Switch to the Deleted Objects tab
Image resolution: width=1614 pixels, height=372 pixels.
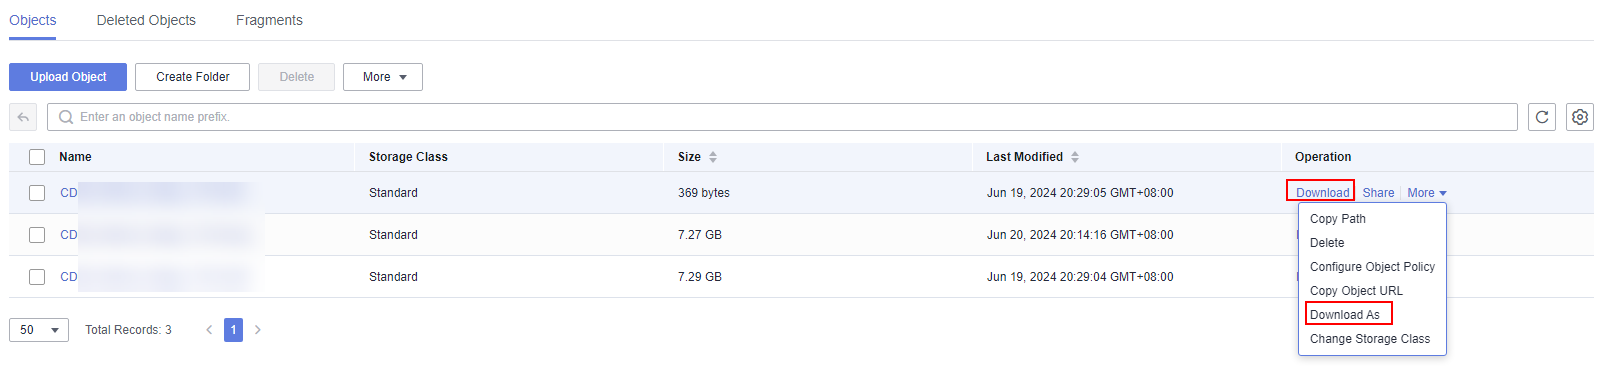(146, 20)
